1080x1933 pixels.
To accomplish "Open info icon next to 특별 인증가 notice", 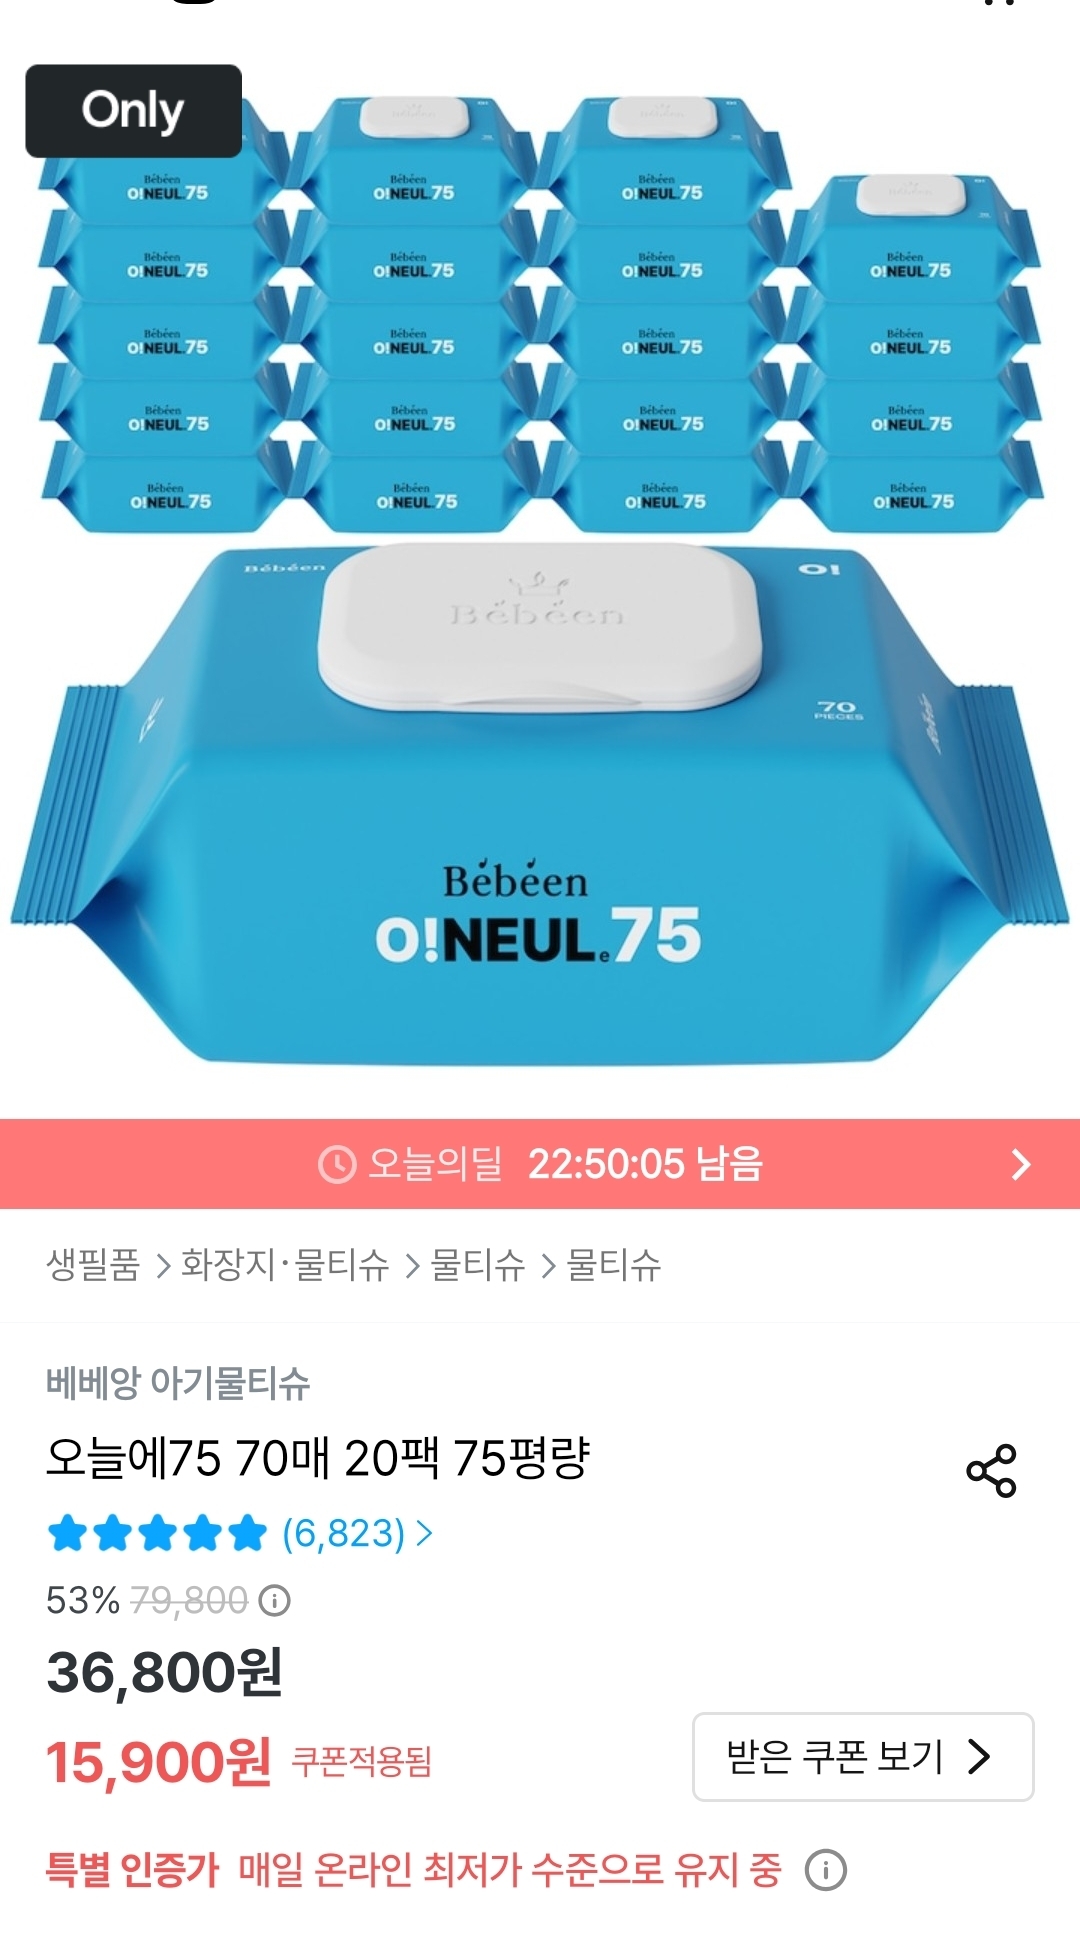I will (826, 1870).
